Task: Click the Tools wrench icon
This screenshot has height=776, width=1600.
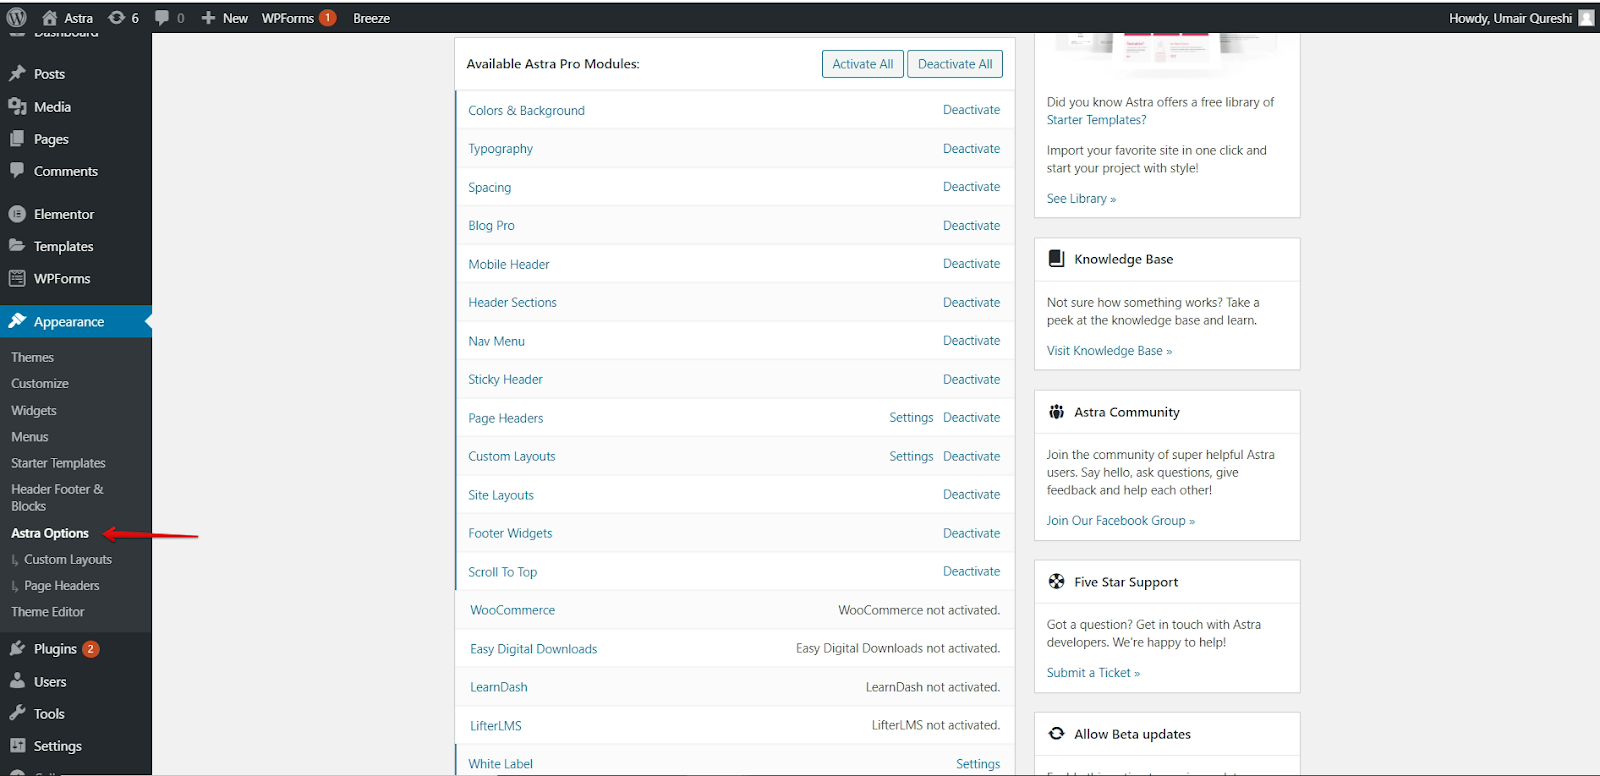Action: (17, 713)
